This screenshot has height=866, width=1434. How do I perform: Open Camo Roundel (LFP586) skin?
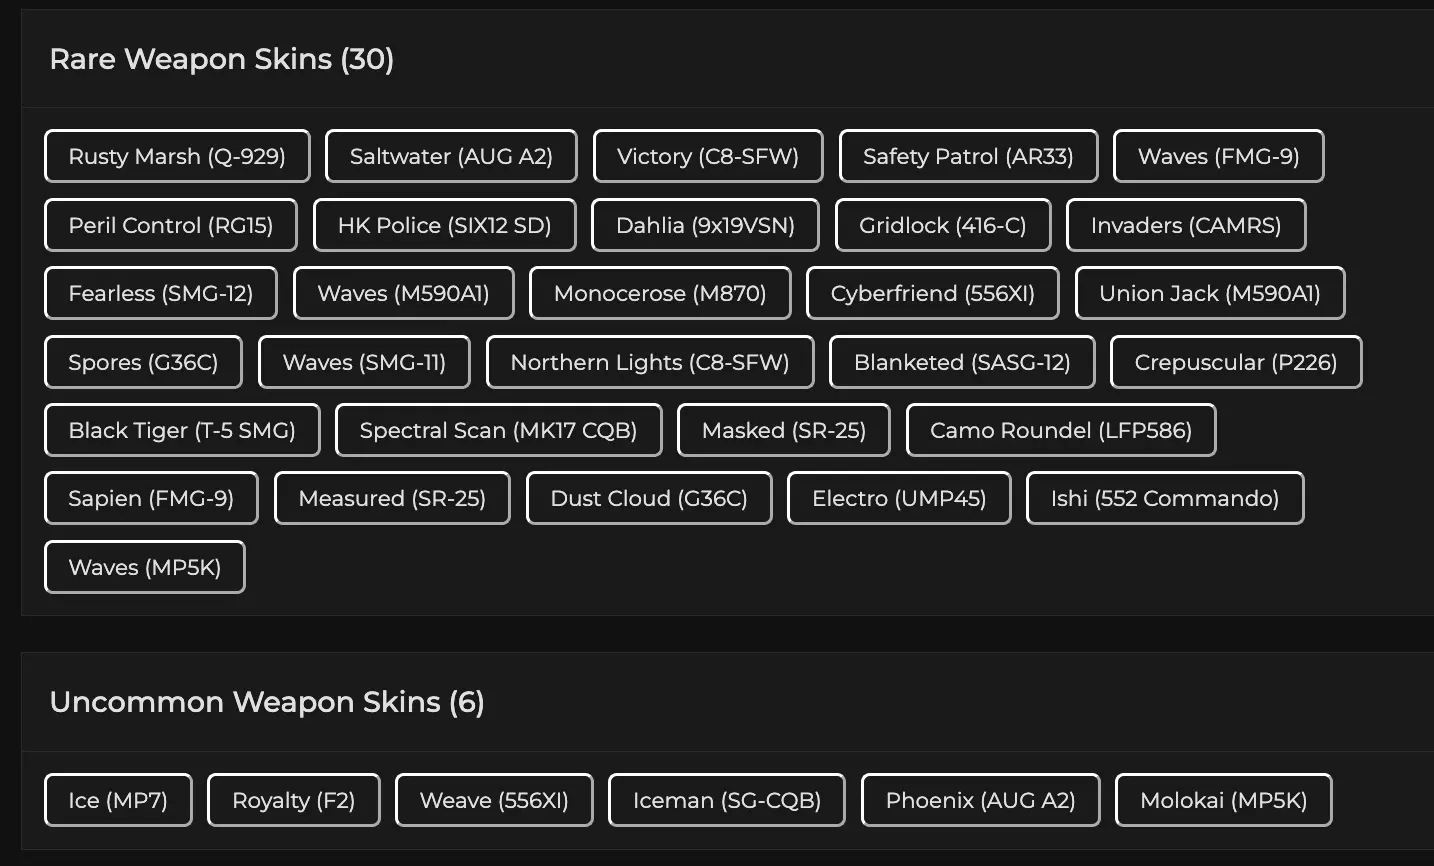pyautogui.click(x=1061, y=430)
